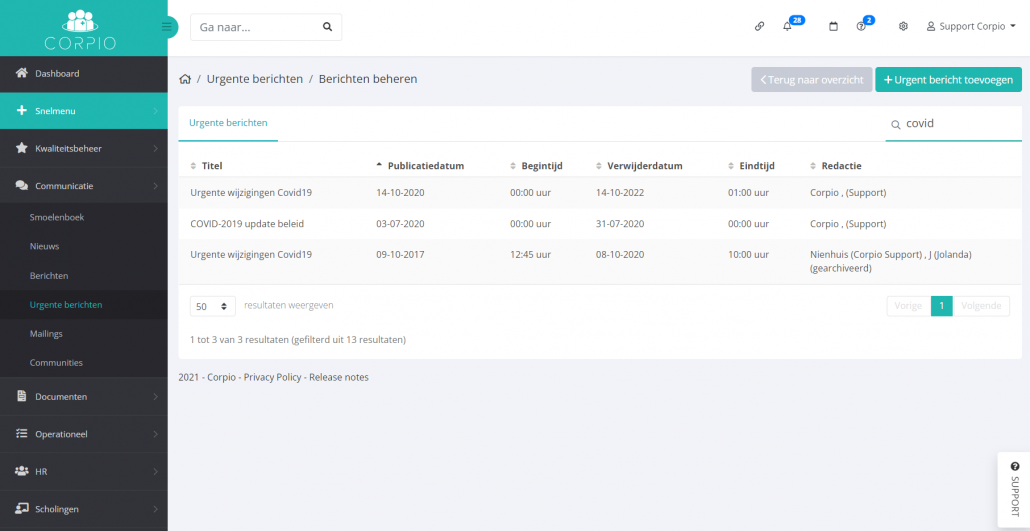Open the notifications bell icon

pos(787,27)
